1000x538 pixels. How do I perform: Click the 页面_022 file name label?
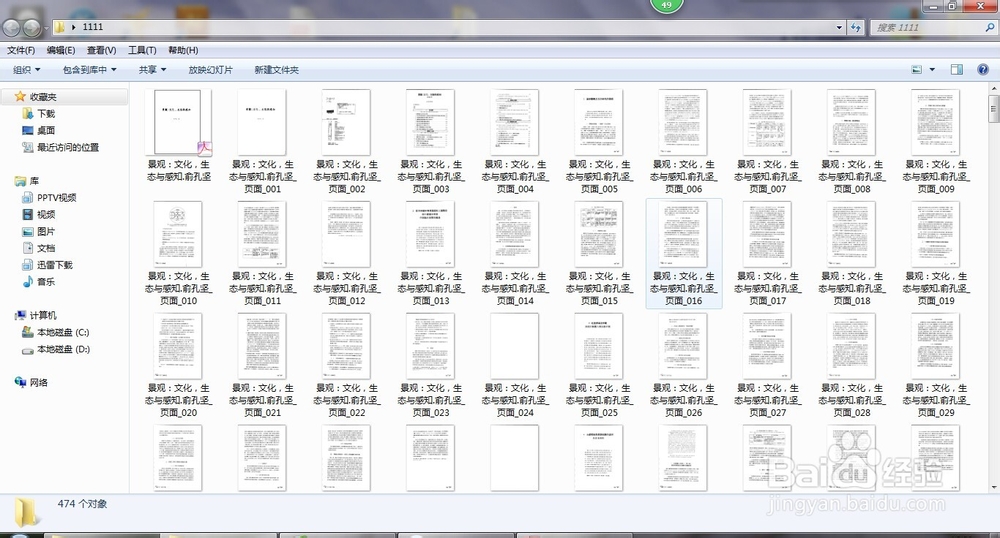(x=346, y=400)
